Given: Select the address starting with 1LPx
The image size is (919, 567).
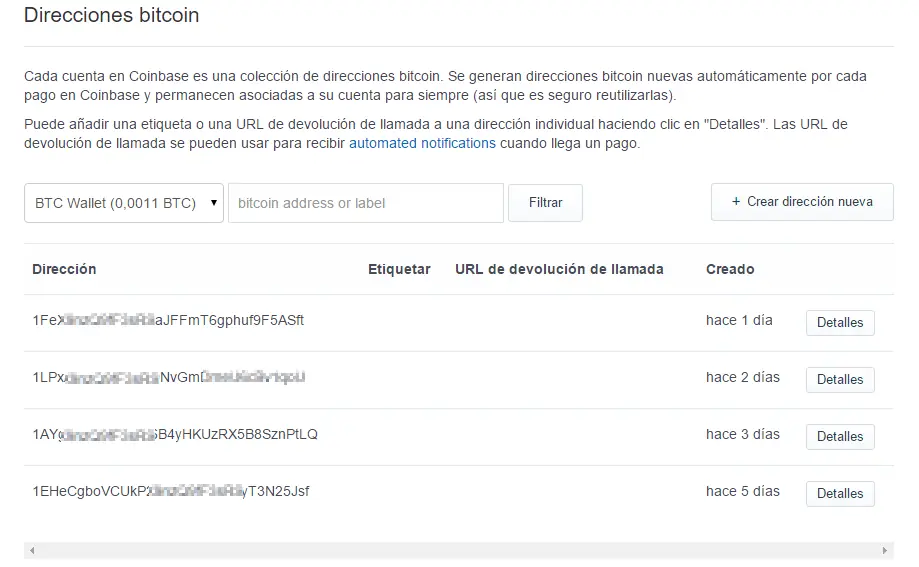Looking at the screenshot, I should [x=169, y=377].
